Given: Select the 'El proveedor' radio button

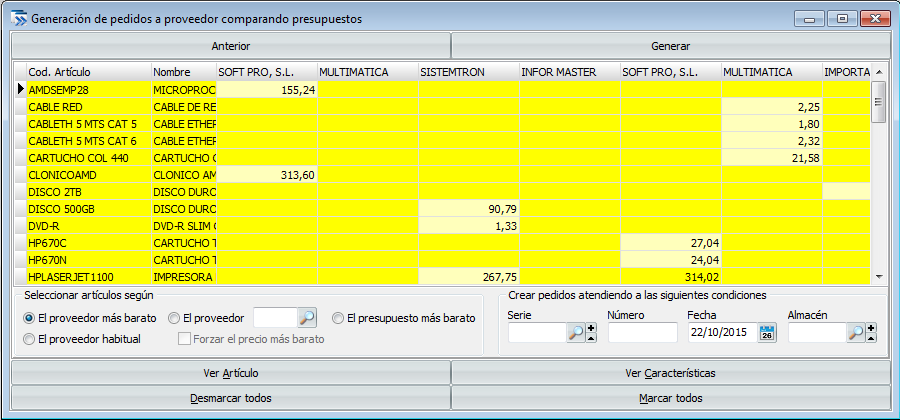Looking at the screenshot, I should tap(174, 318).
